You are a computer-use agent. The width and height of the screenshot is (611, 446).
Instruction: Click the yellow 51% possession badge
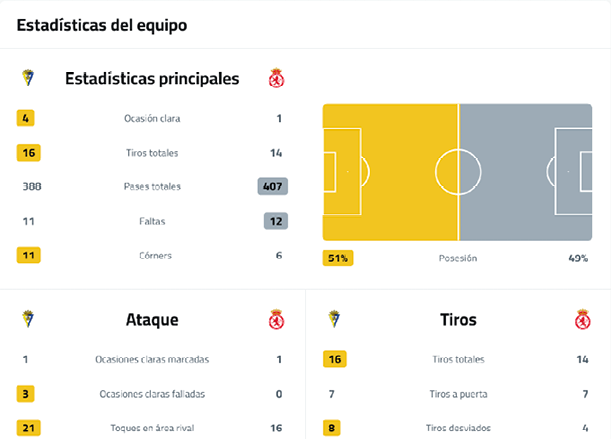pos(337,258)
